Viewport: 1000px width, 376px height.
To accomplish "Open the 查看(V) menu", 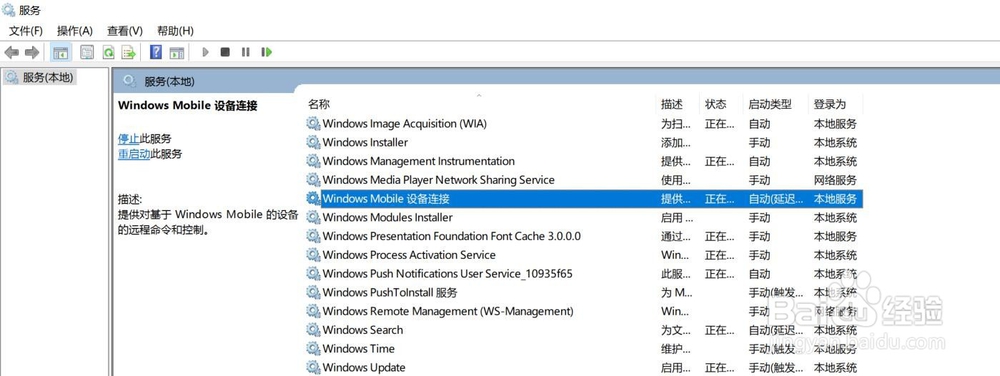I will (x=124, y=31).
